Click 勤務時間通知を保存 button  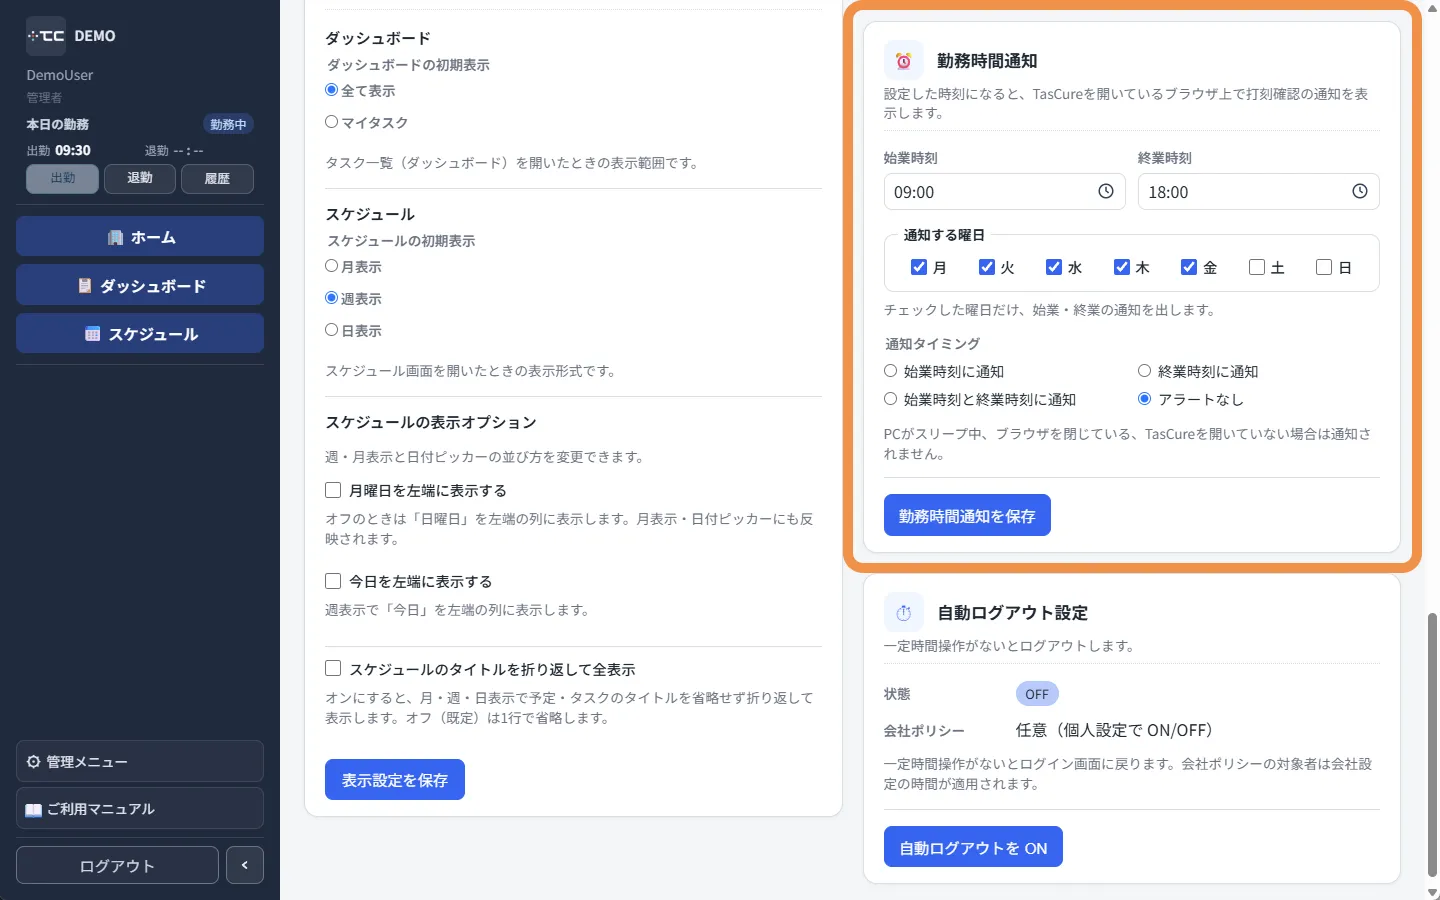[x=967, y=515]
